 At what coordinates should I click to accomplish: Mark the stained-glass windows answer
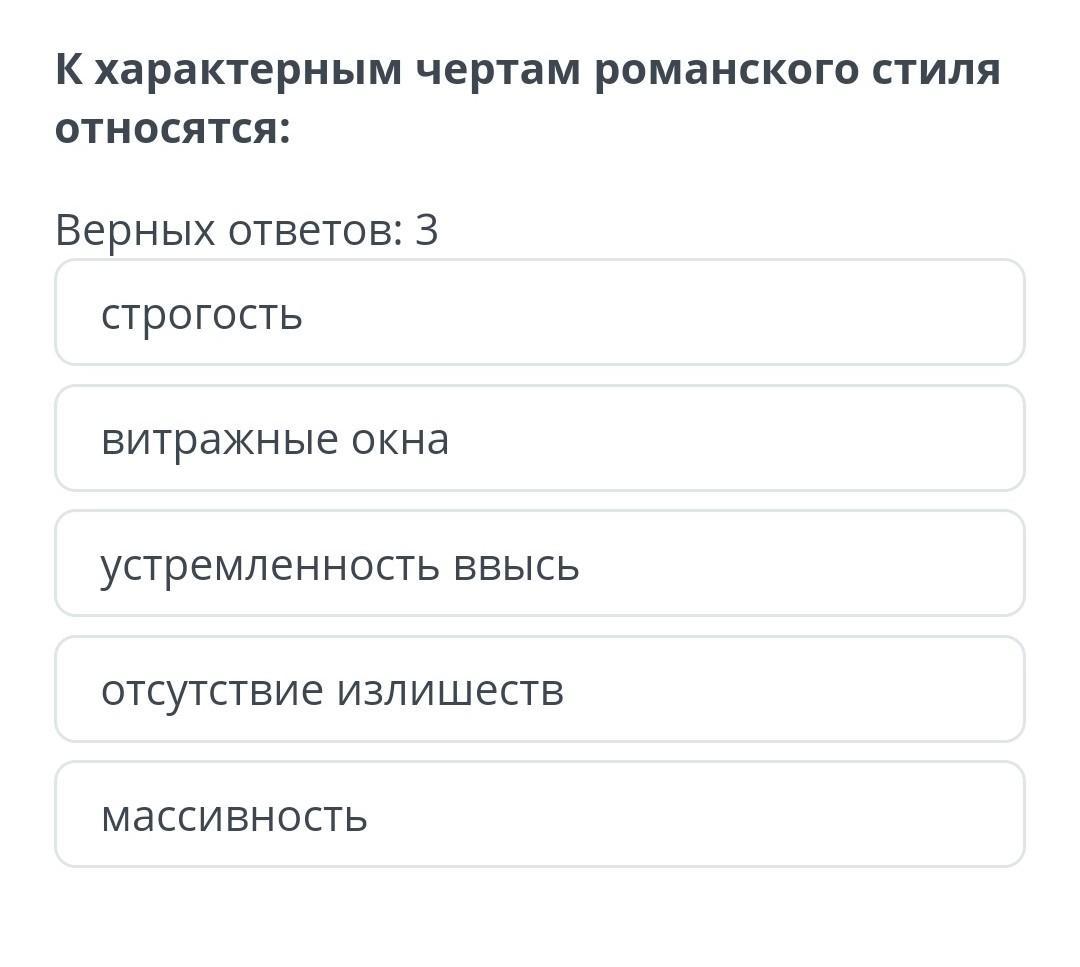click(540, 439)
